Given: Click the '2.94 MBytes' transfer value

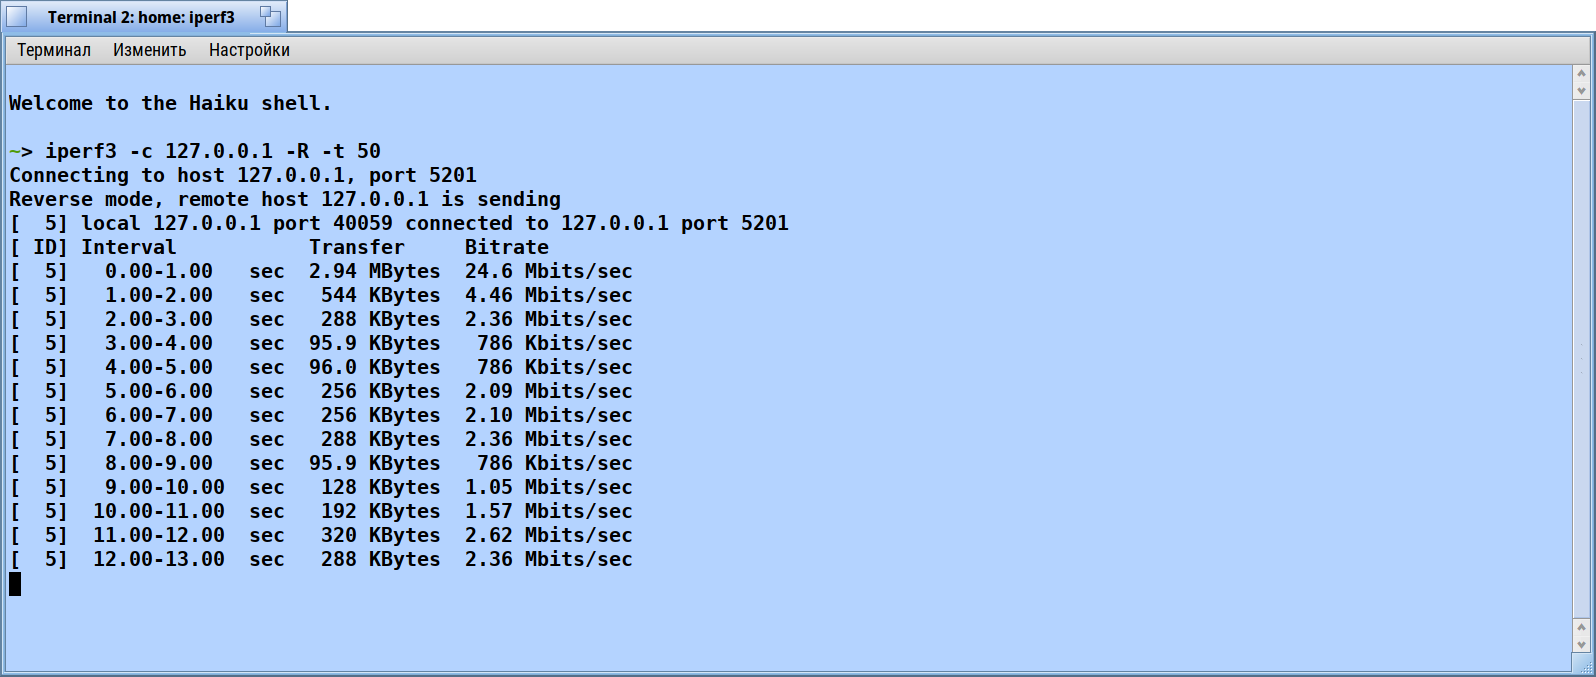Looking at the screenshot, I should [375, 271].
